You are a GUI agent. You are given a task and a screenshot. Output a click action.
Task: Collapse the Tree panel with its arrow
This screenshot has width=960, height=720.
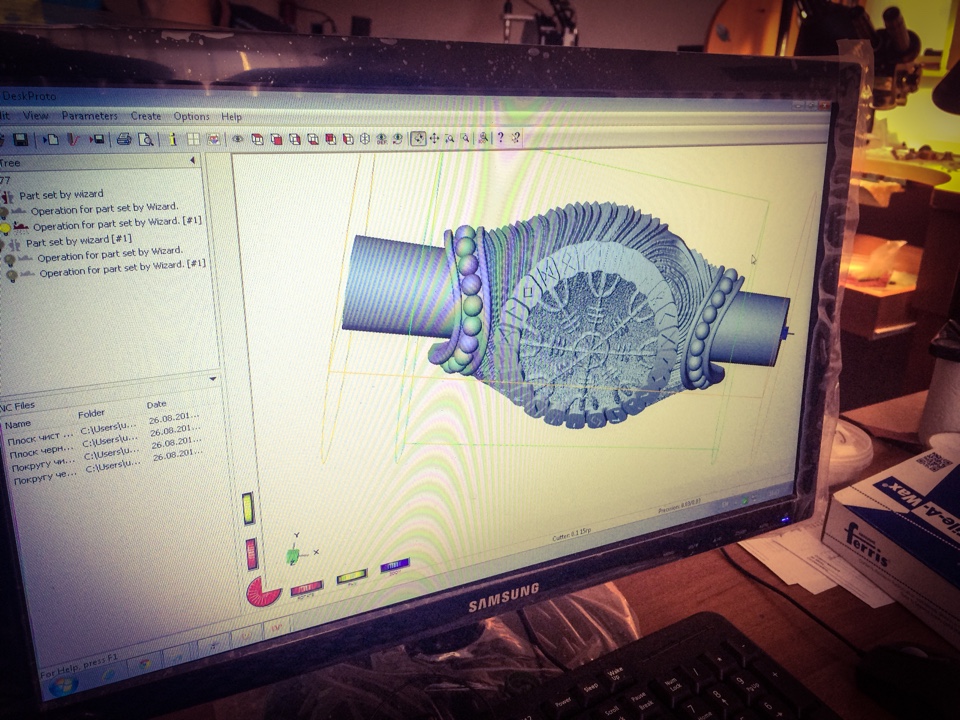pyautogui.click(x=192, y=160)
